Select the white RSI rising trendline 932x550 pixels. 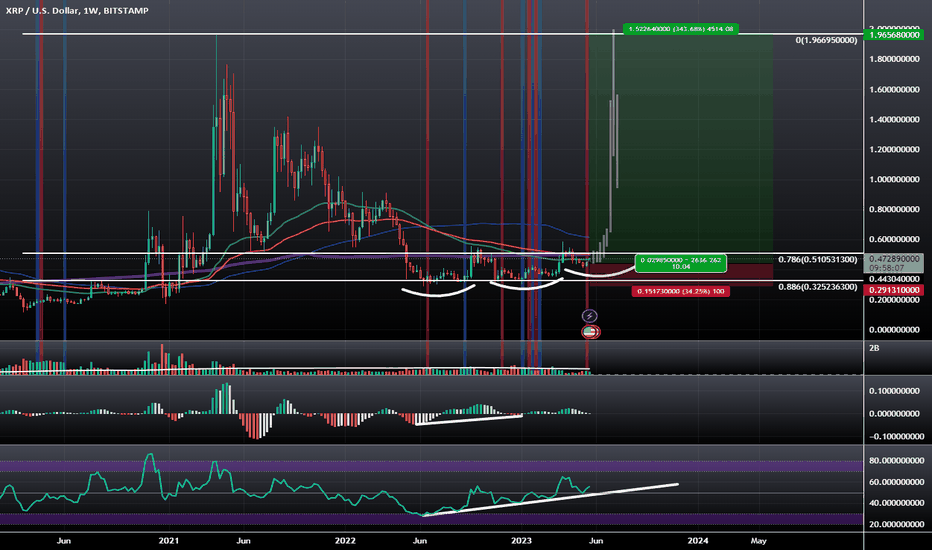550,500
